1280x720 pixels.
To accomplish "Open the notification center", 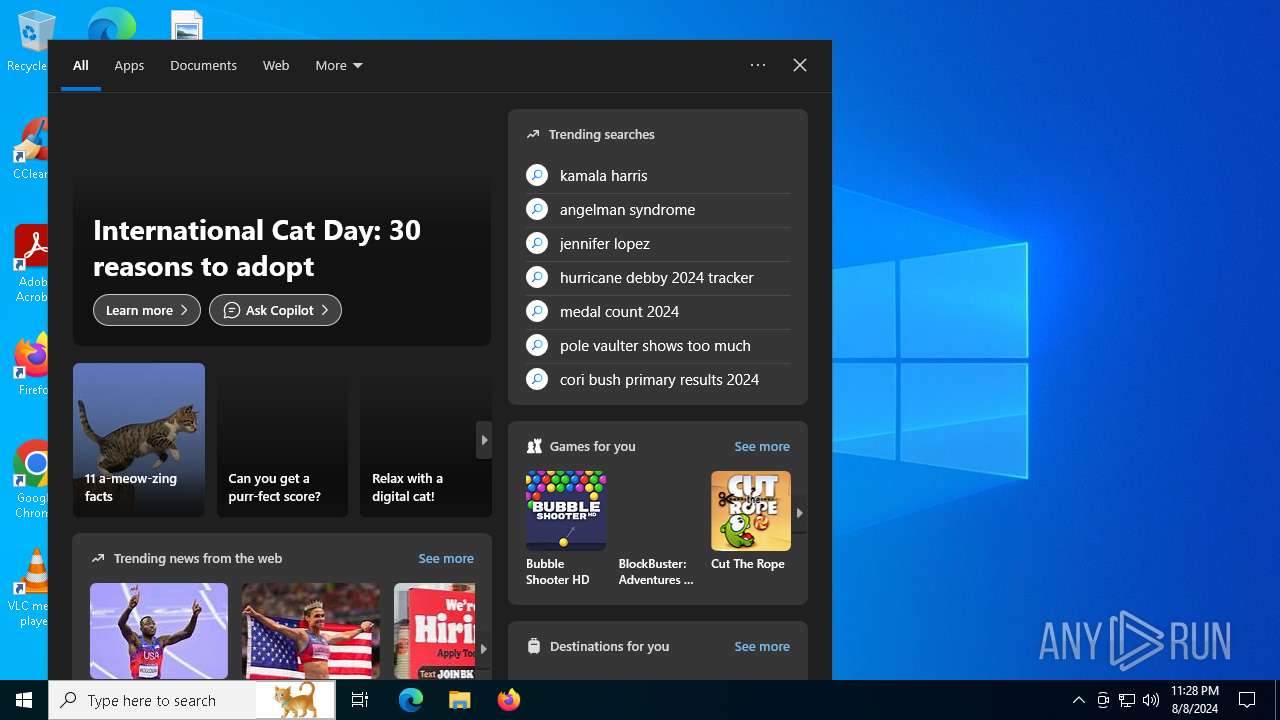I will (1247, 700).
